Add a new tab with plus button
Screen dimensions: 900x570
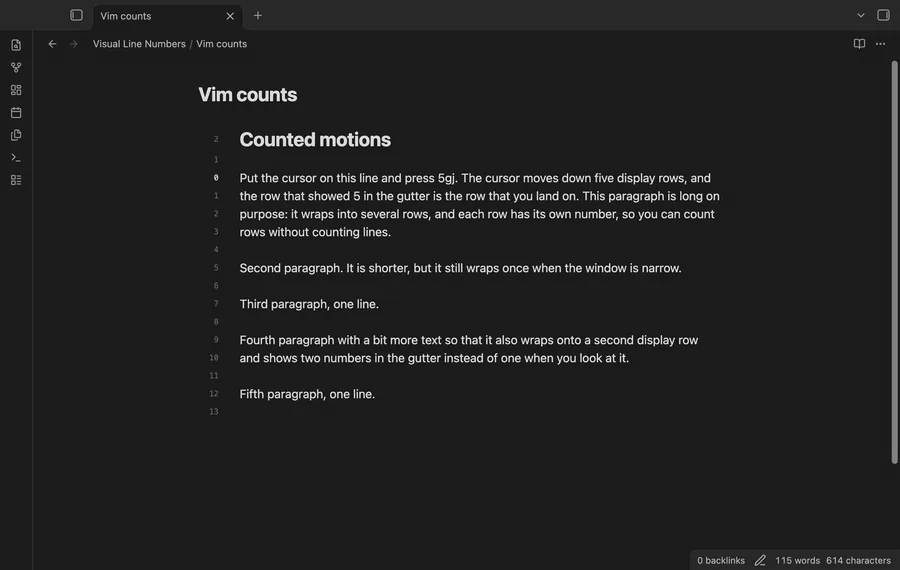pyautogui.click(x=258, y=15)
